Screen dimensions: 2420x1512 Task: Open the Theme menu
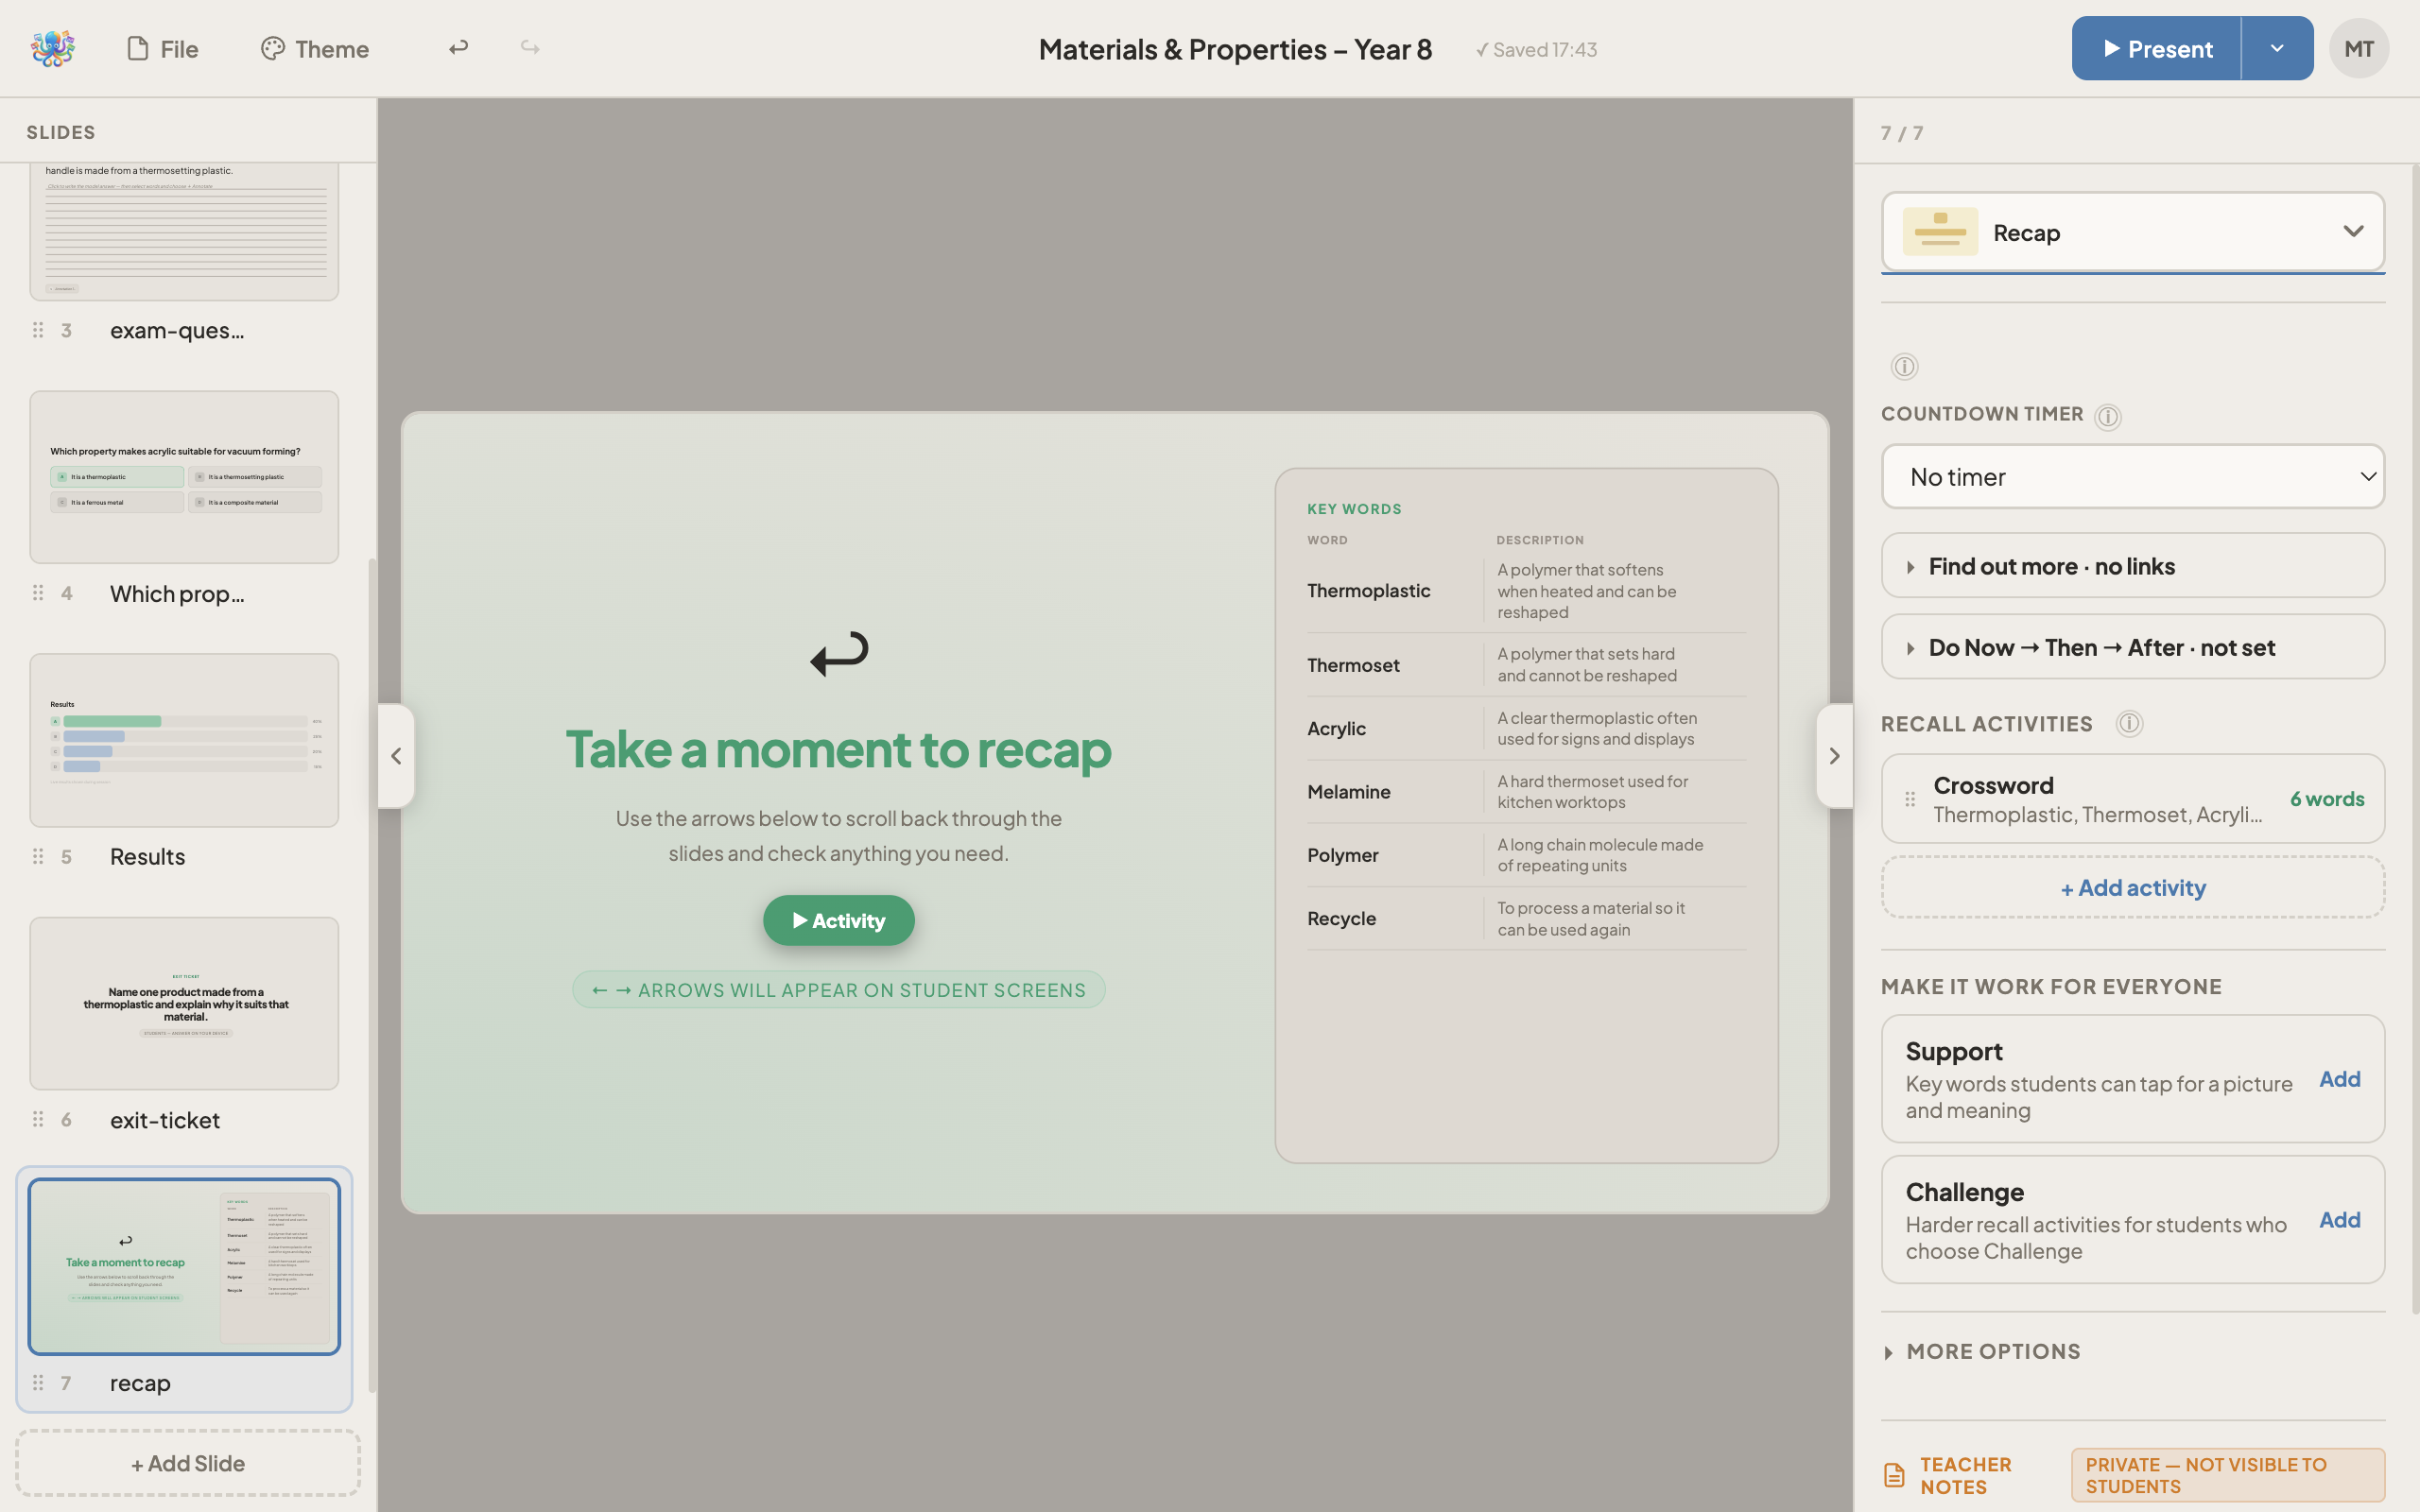pyautogui.click(x=314, y=48)
